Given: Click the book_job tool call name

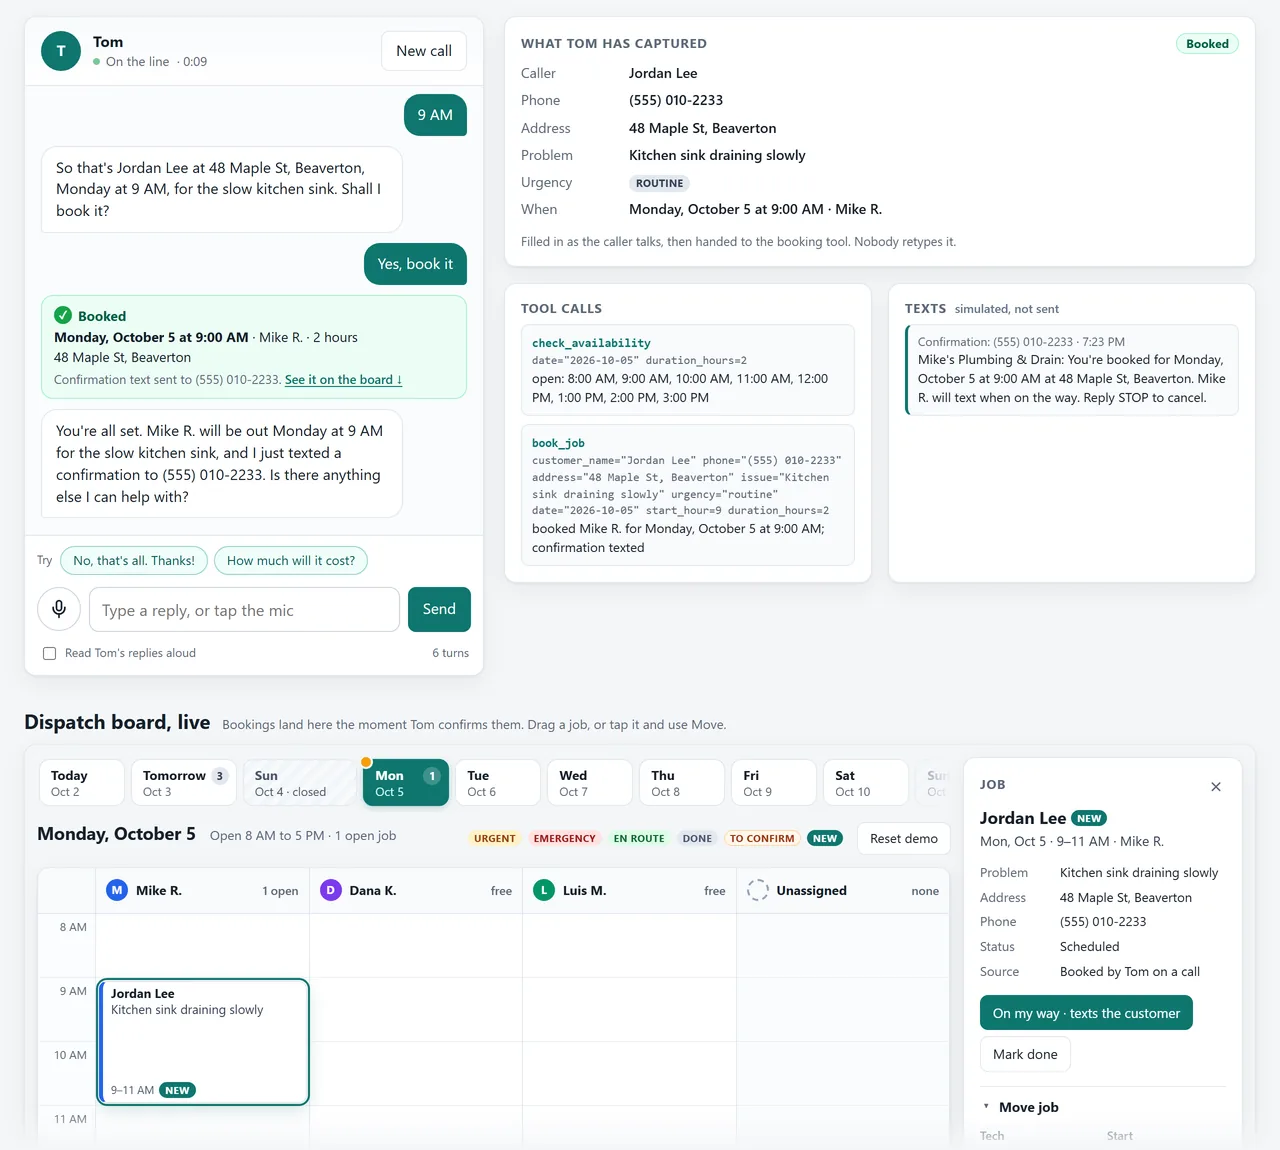Looking at the screenshot, I should 558,443.
